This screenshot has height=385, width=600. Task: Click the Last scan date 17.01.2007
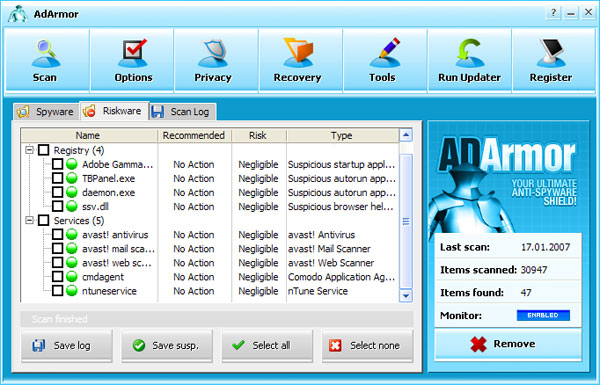tap(546, 247)
